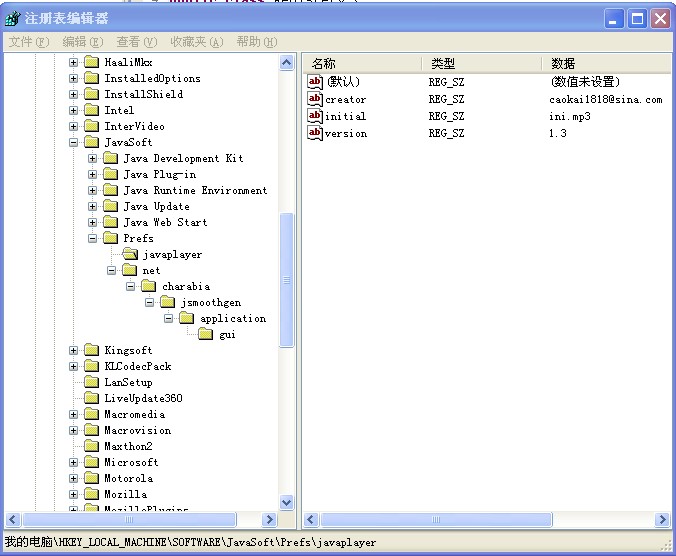This screenshot has height=556, width=676.
Task: Expand the Java Runtime Environment key
Action: click(92, 190)
